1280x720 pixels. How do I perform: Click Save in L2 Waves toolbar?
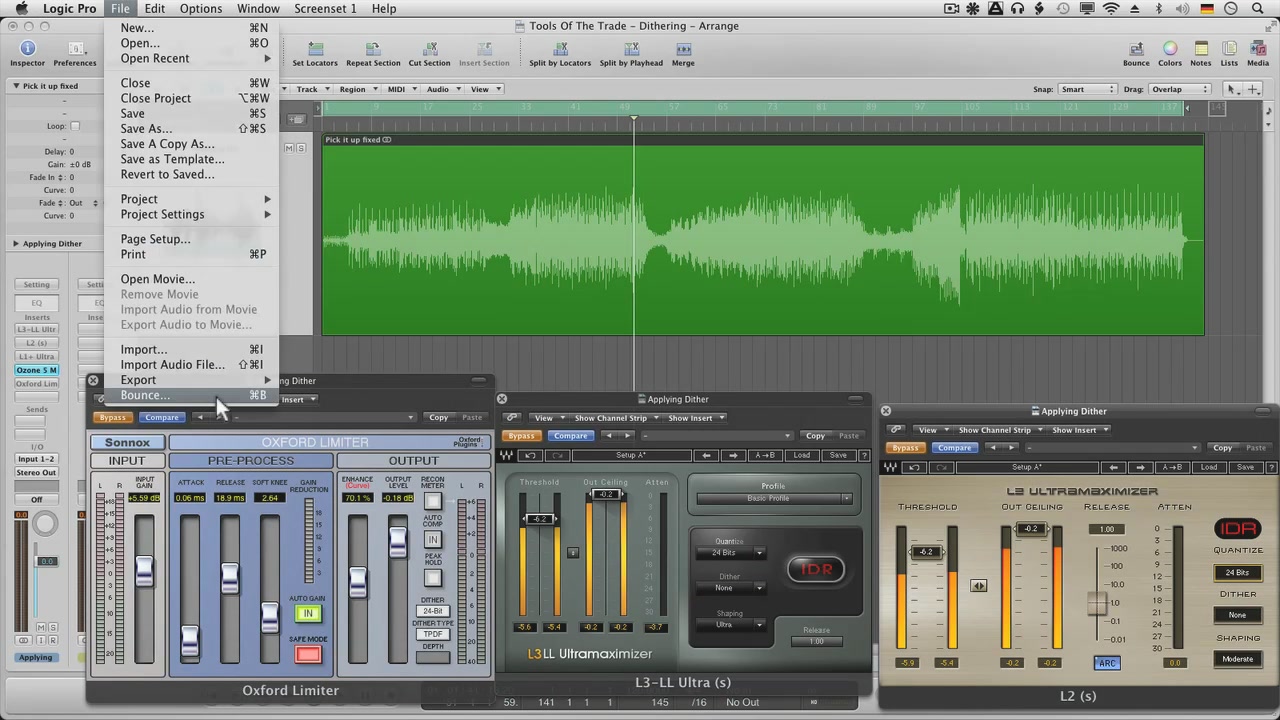coord(1245,468)
